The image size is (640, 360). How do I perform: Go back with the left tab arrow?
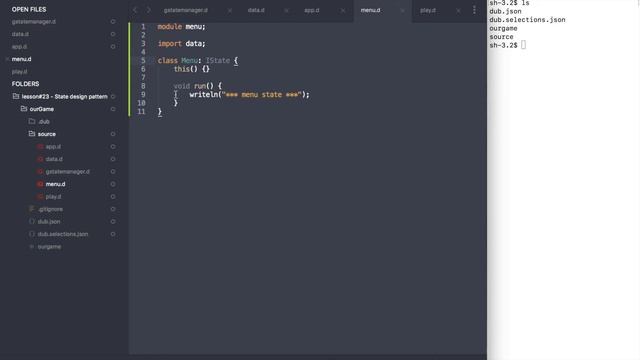tap(135, 10)
